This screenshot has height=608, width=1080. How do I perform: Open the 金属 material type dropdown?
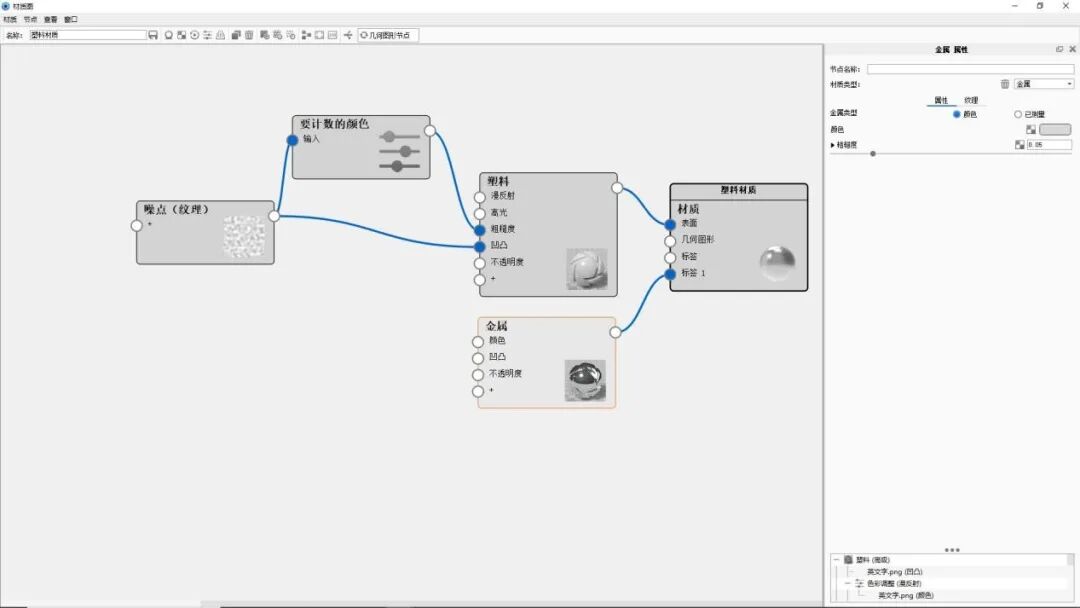(1044, 84)
